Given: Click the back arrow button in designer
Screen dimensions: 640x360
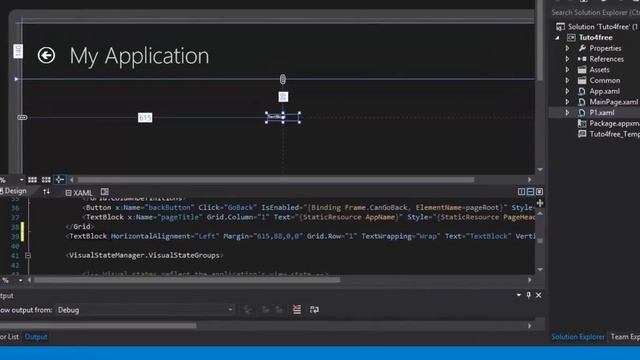Looking at the screenshot, I should click(46, 55).
